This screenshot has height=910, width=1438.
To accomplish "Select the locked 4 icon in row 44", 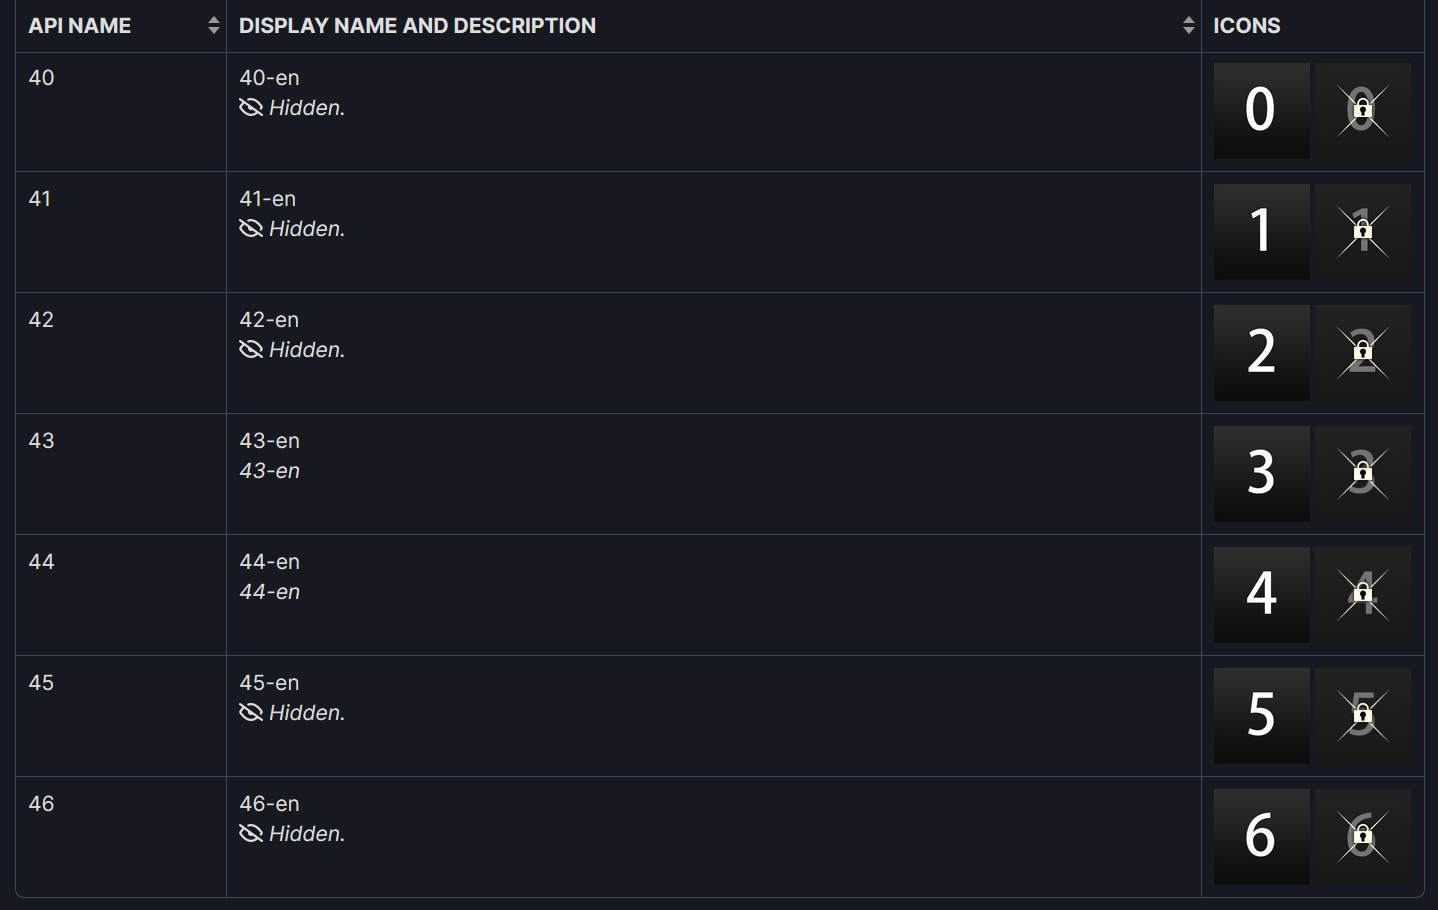I will [x=1363, y=595].
